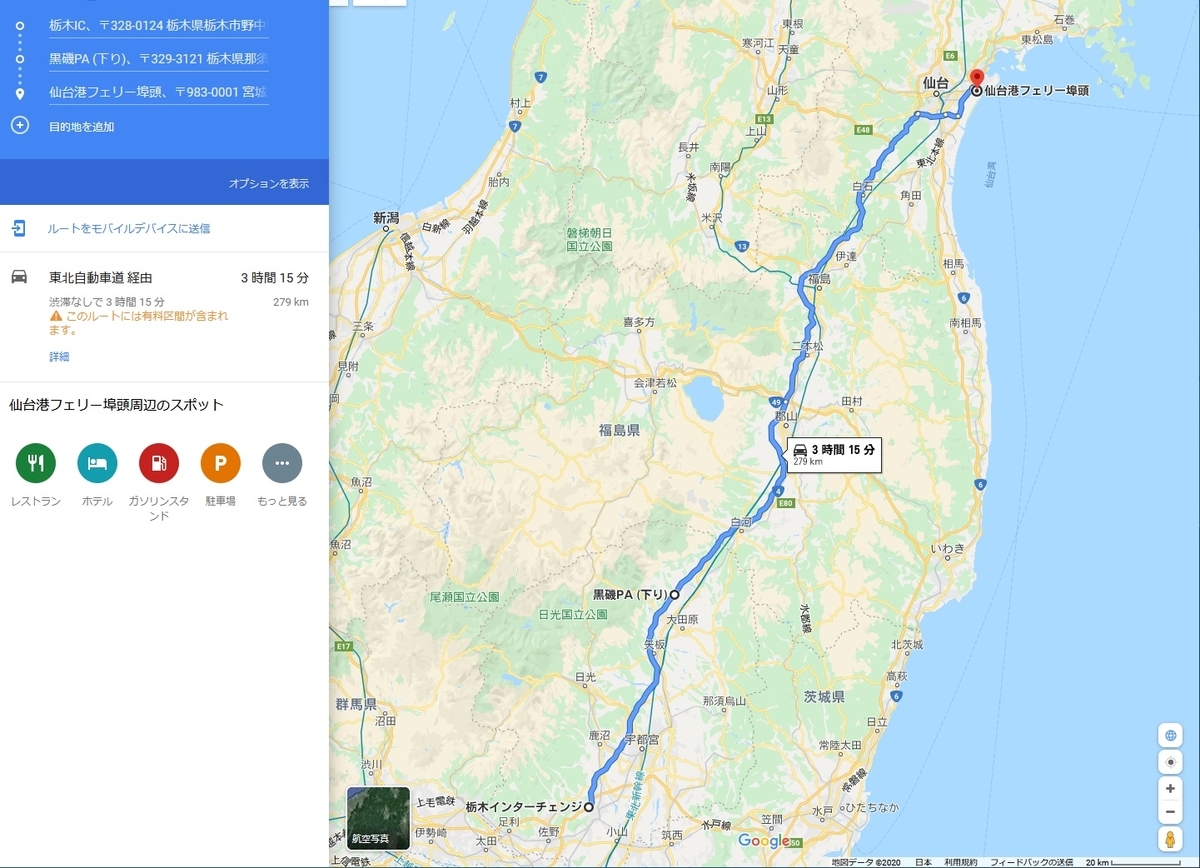Open the 利用規約 terms link
This screenshot has width=1200, height=868.
(961, 862)
